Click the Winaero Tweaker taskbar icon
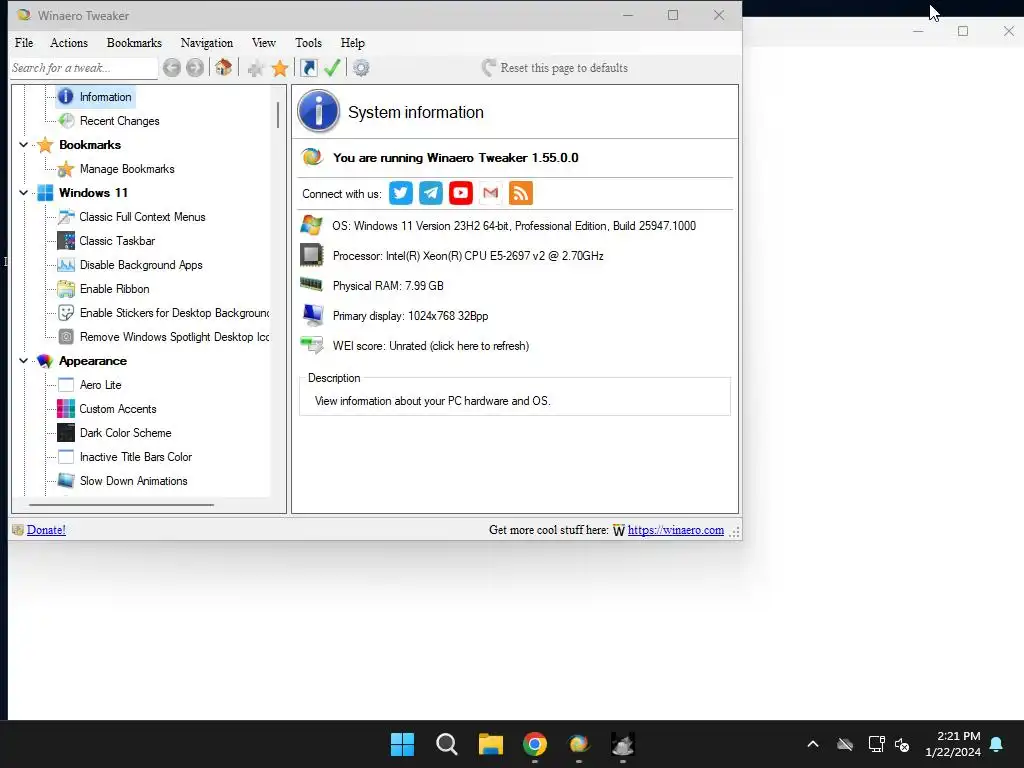 click(579, 744)
